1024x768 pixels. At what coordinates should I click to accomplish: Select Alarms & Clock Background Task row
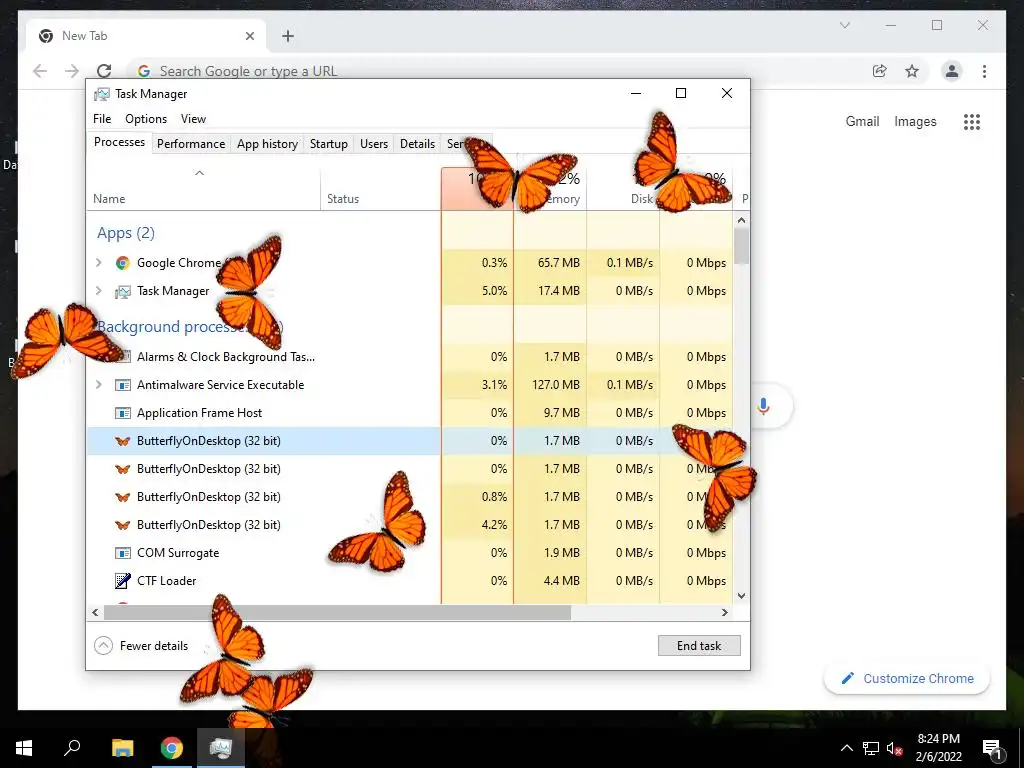pyautogui.click(x=409, y=357)
